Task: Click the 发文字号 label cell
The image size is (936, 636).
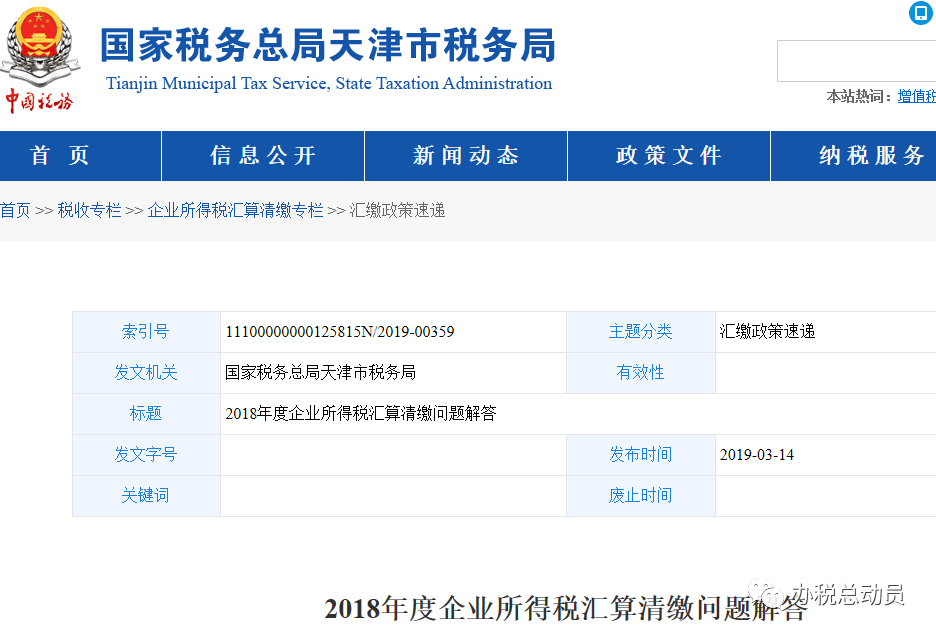Action: [x=146, y=454]
